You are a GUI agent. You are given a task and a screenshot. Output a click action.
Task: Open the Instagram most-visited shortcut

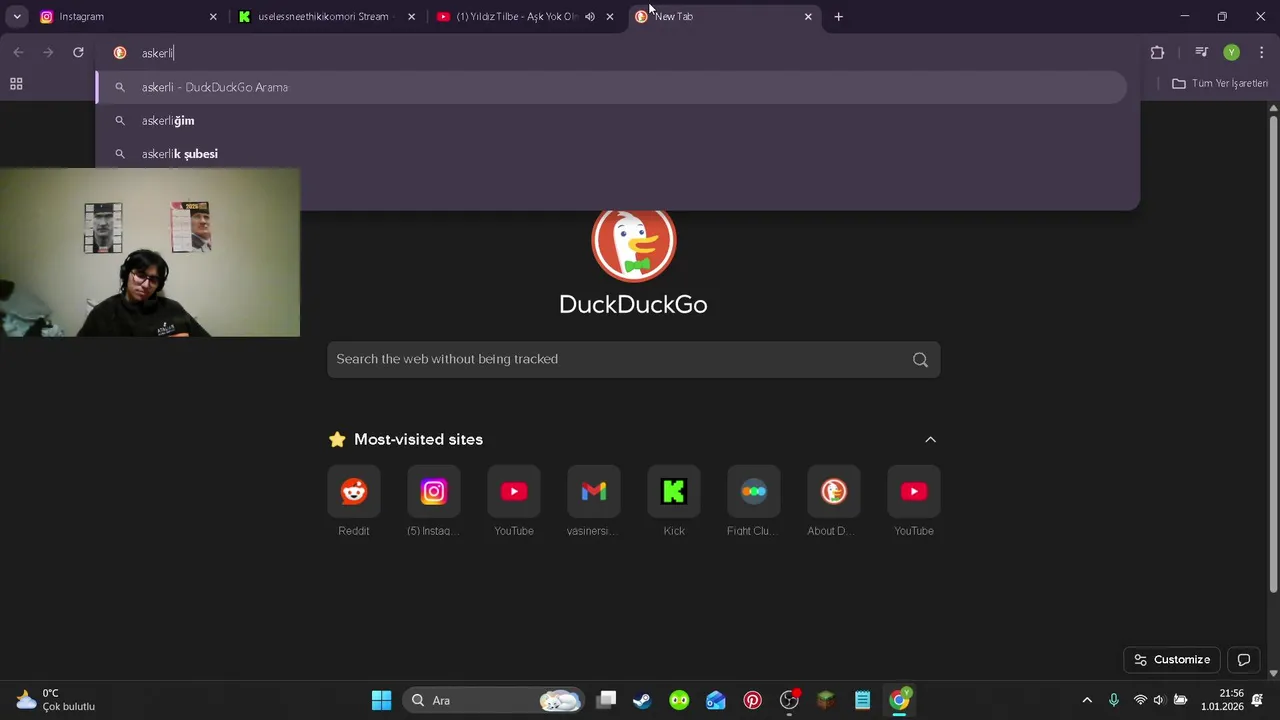point(434,501)
